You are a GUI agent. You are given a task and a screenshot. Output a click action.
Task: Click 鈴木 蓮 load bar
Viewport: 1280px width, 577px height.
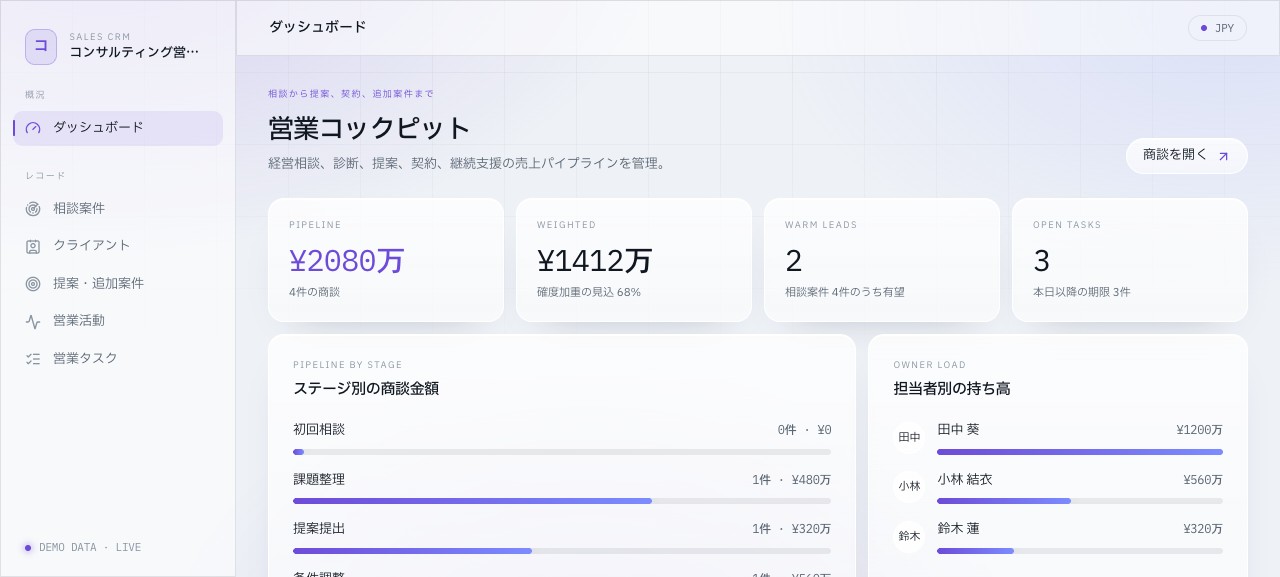coord(1080,551)
